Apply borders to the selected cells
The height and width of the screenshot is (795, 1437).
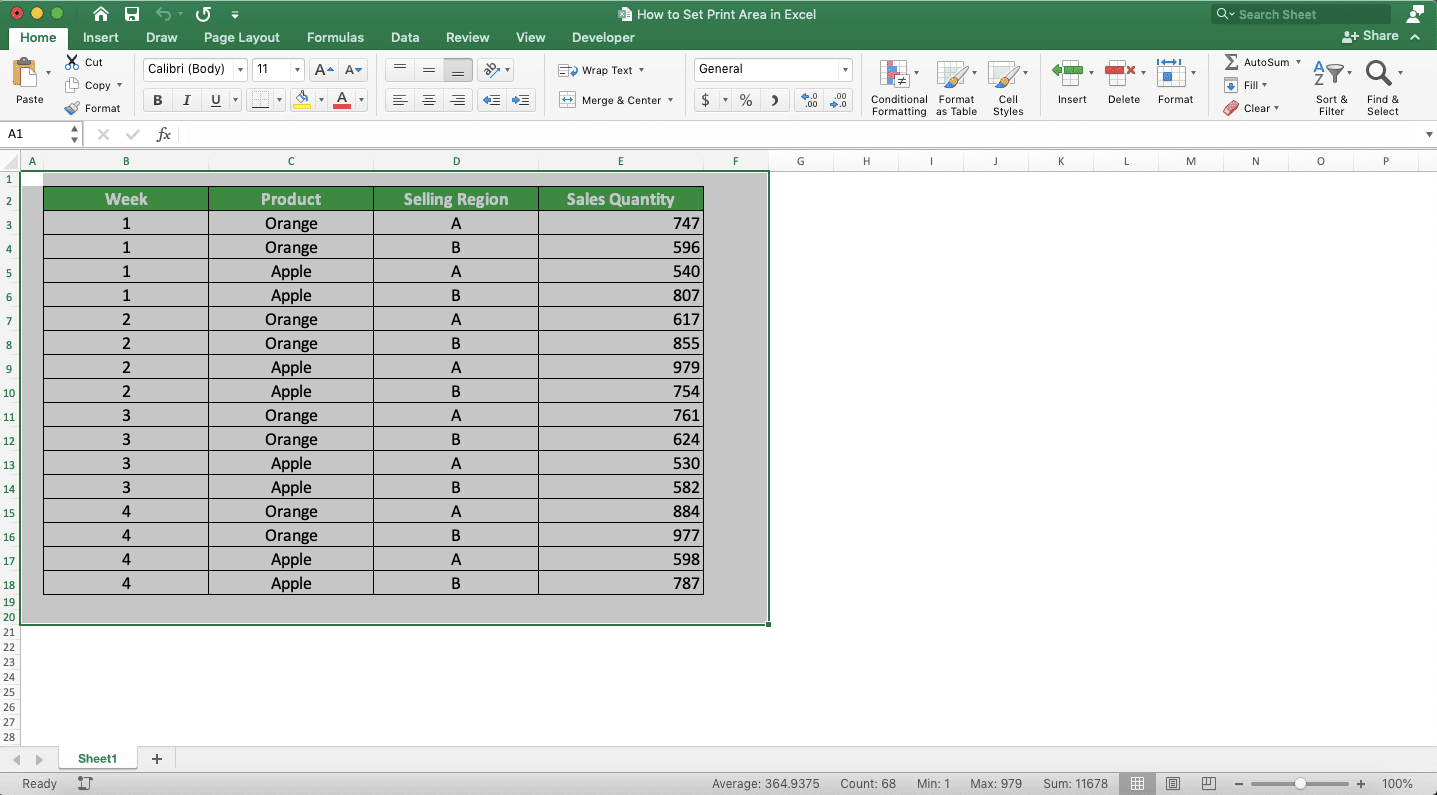pyautogui.click(x=259, y=100)
